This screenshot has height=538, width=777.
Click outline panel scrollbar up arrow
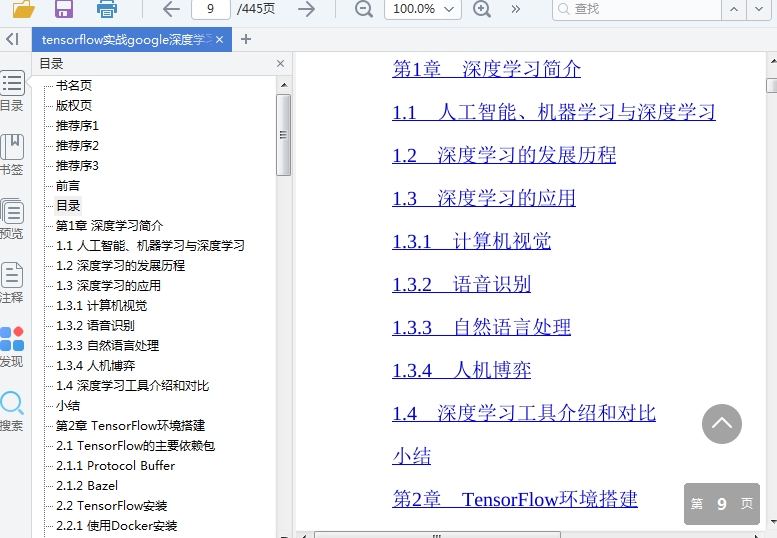(284, 85)
